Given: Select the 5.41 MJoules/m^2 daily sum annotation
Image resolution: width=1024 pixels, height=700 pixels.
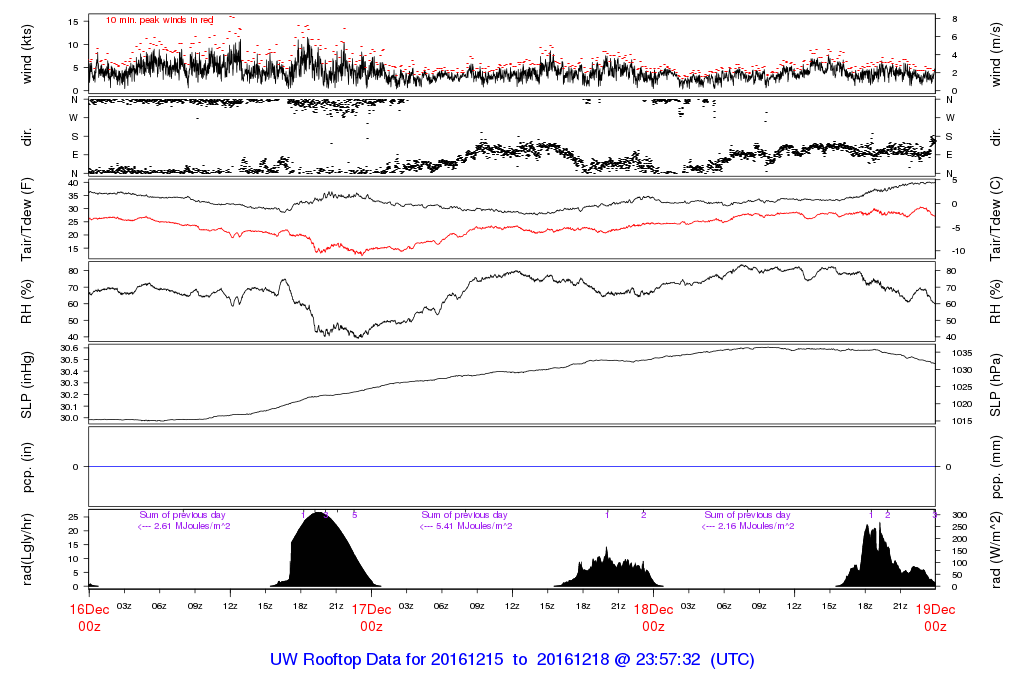Looking at the screenshot, I should tap(466, 526).
